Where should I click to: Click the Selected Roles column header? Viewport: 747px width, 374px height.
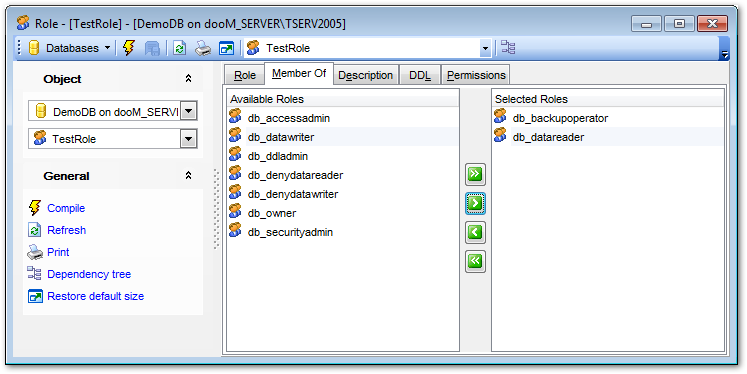tap(607, 99)
